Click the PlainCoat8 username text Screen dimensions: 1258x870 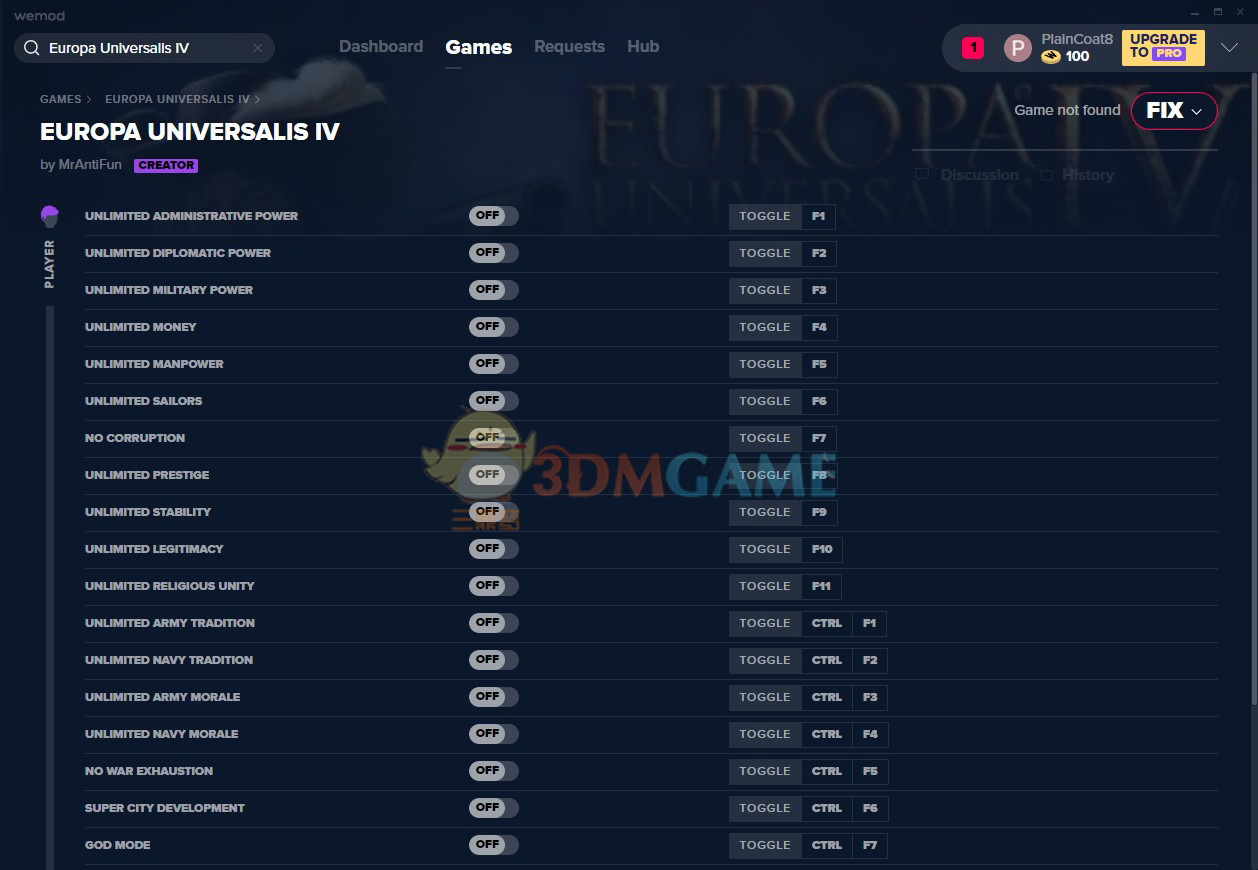pyautogui.click(x=1077, y=39)
